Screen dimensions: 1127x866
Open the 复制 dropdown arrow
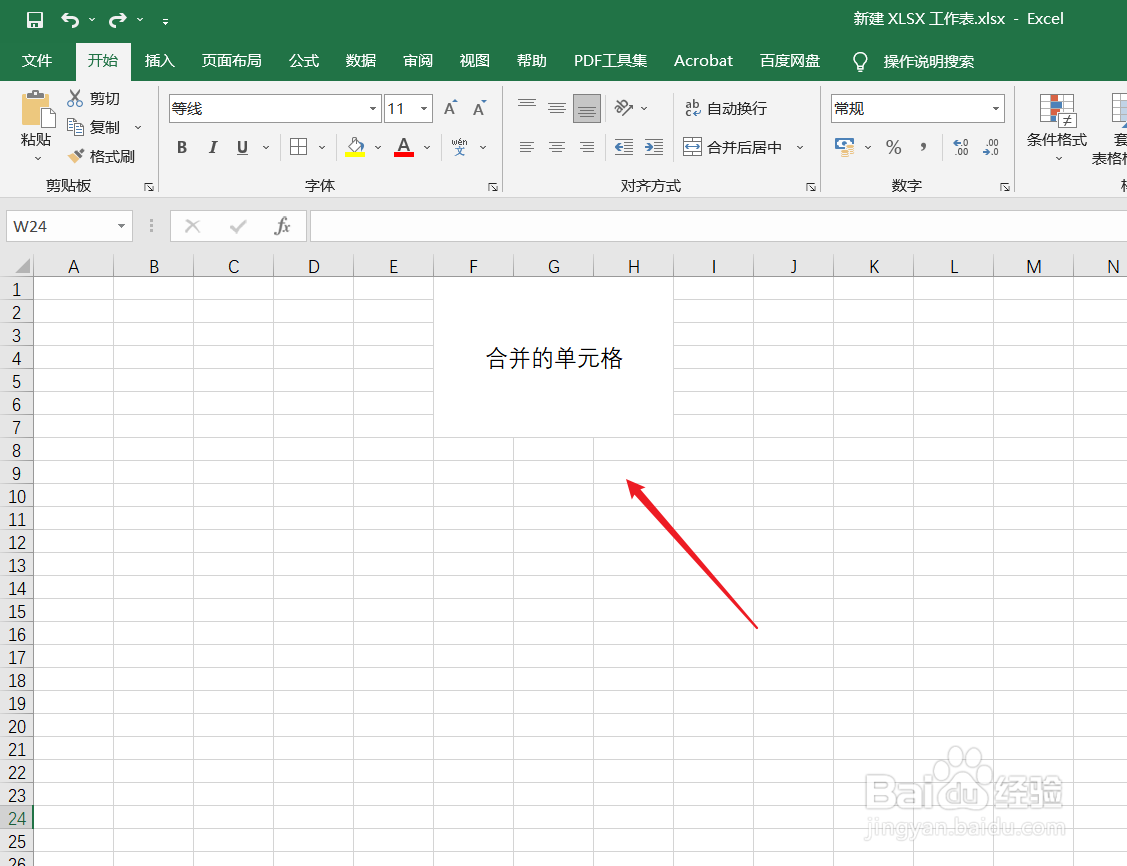pos(138,127)
